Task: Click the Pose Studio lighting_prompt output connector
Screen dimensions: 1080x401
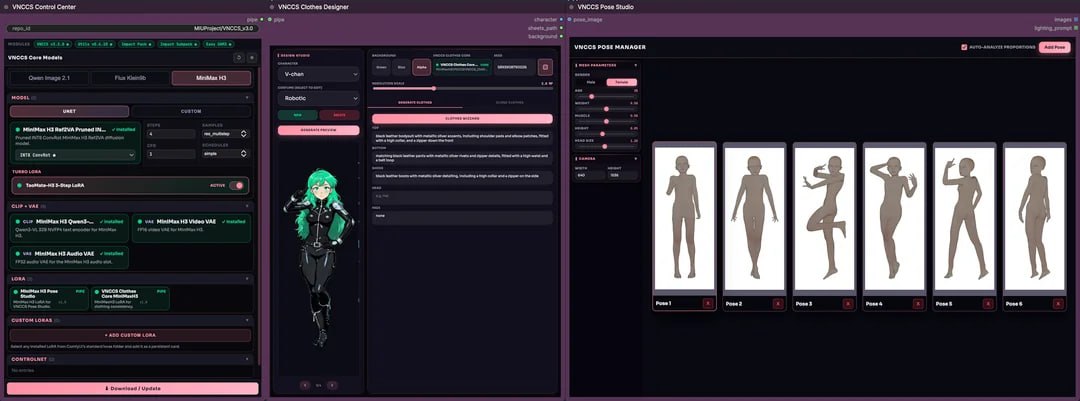Action: [1076, 28]
